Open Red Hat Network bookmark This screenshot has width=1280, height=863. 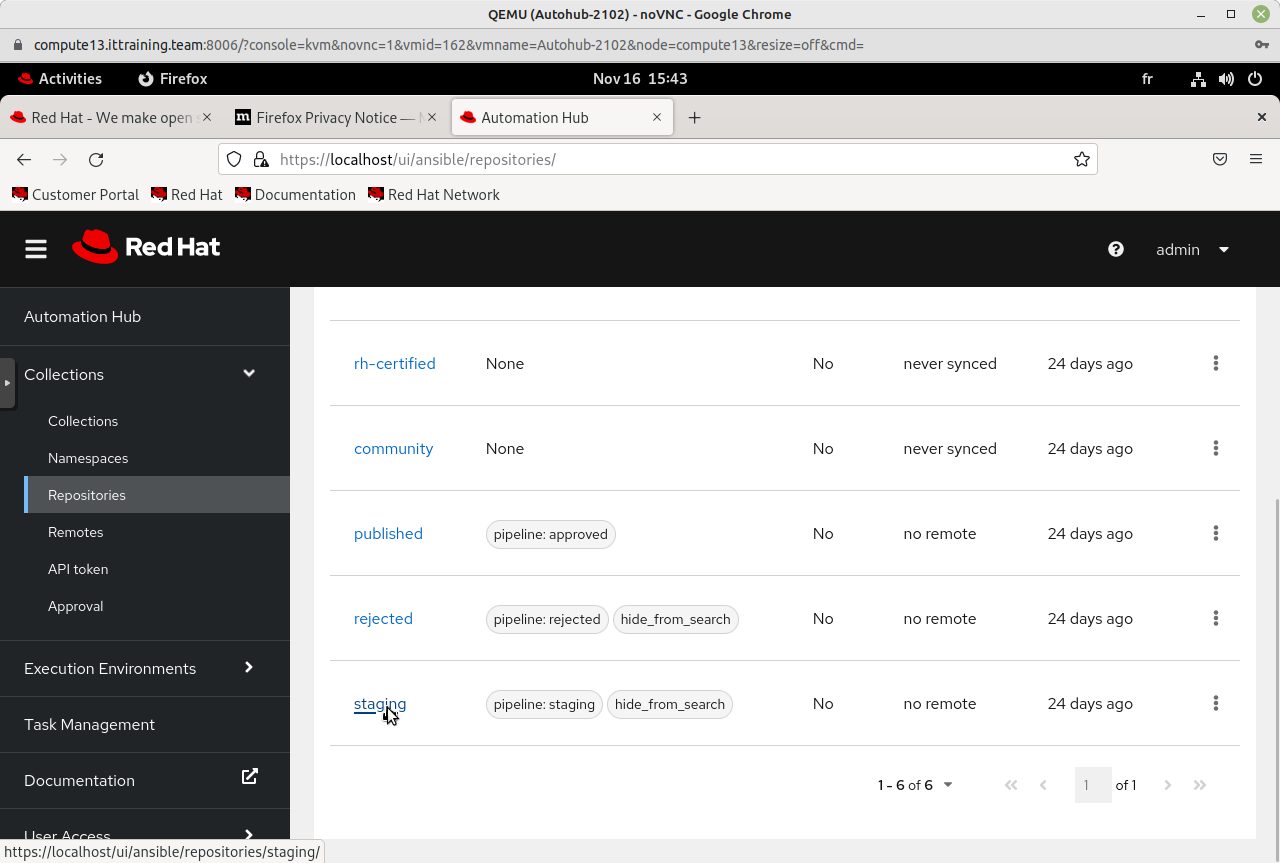434,195
